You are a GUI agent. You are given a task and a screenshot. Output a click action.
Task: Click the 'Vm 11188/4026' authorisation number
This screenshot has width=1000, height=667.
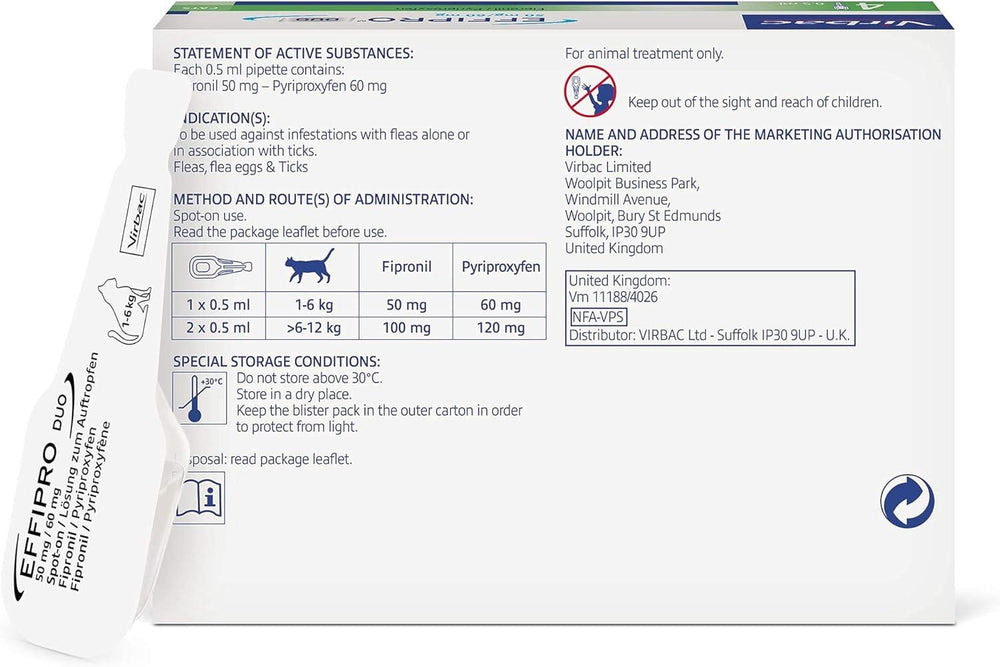coord(612,297)
